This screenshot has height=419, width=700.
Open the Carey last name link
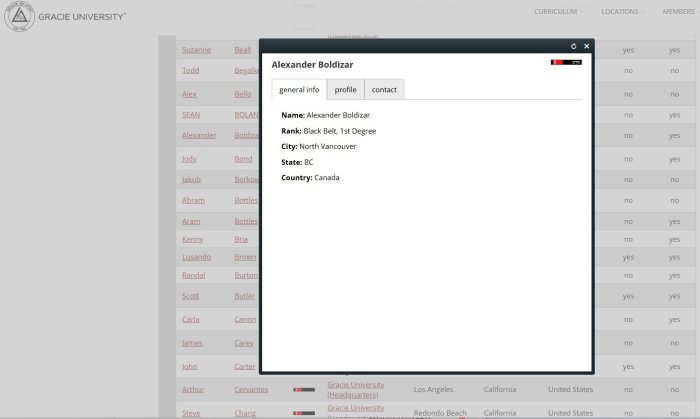click(244, 343)
